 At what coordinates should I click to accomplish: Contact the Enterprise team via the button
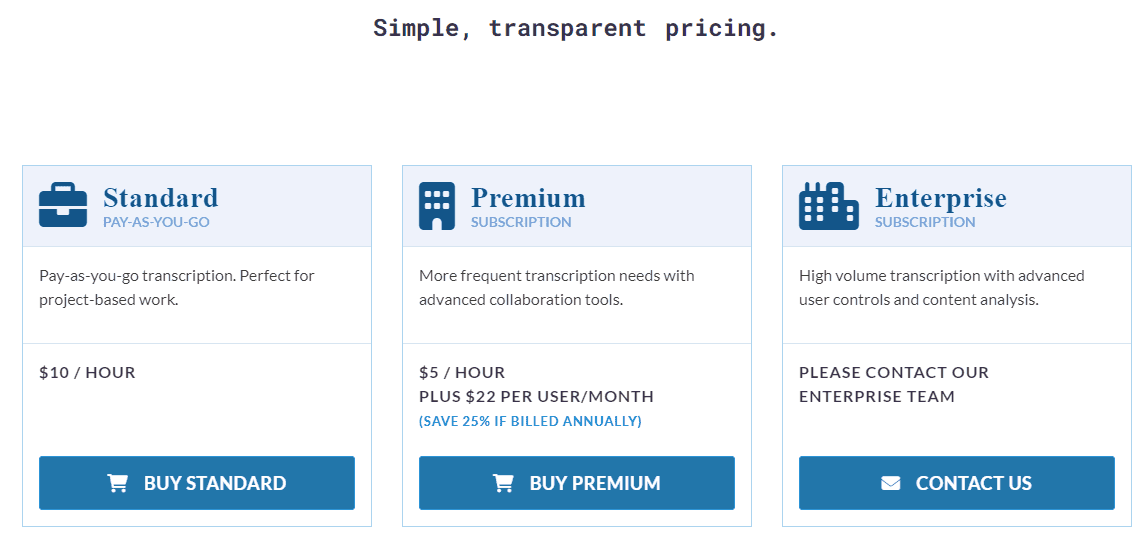click(957, 483)
